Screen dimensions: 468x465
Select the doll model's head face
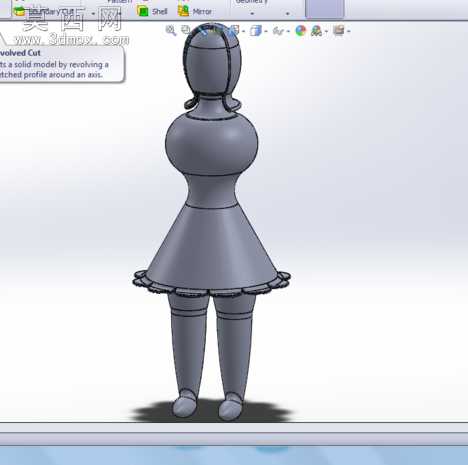[x=208, y=70]
